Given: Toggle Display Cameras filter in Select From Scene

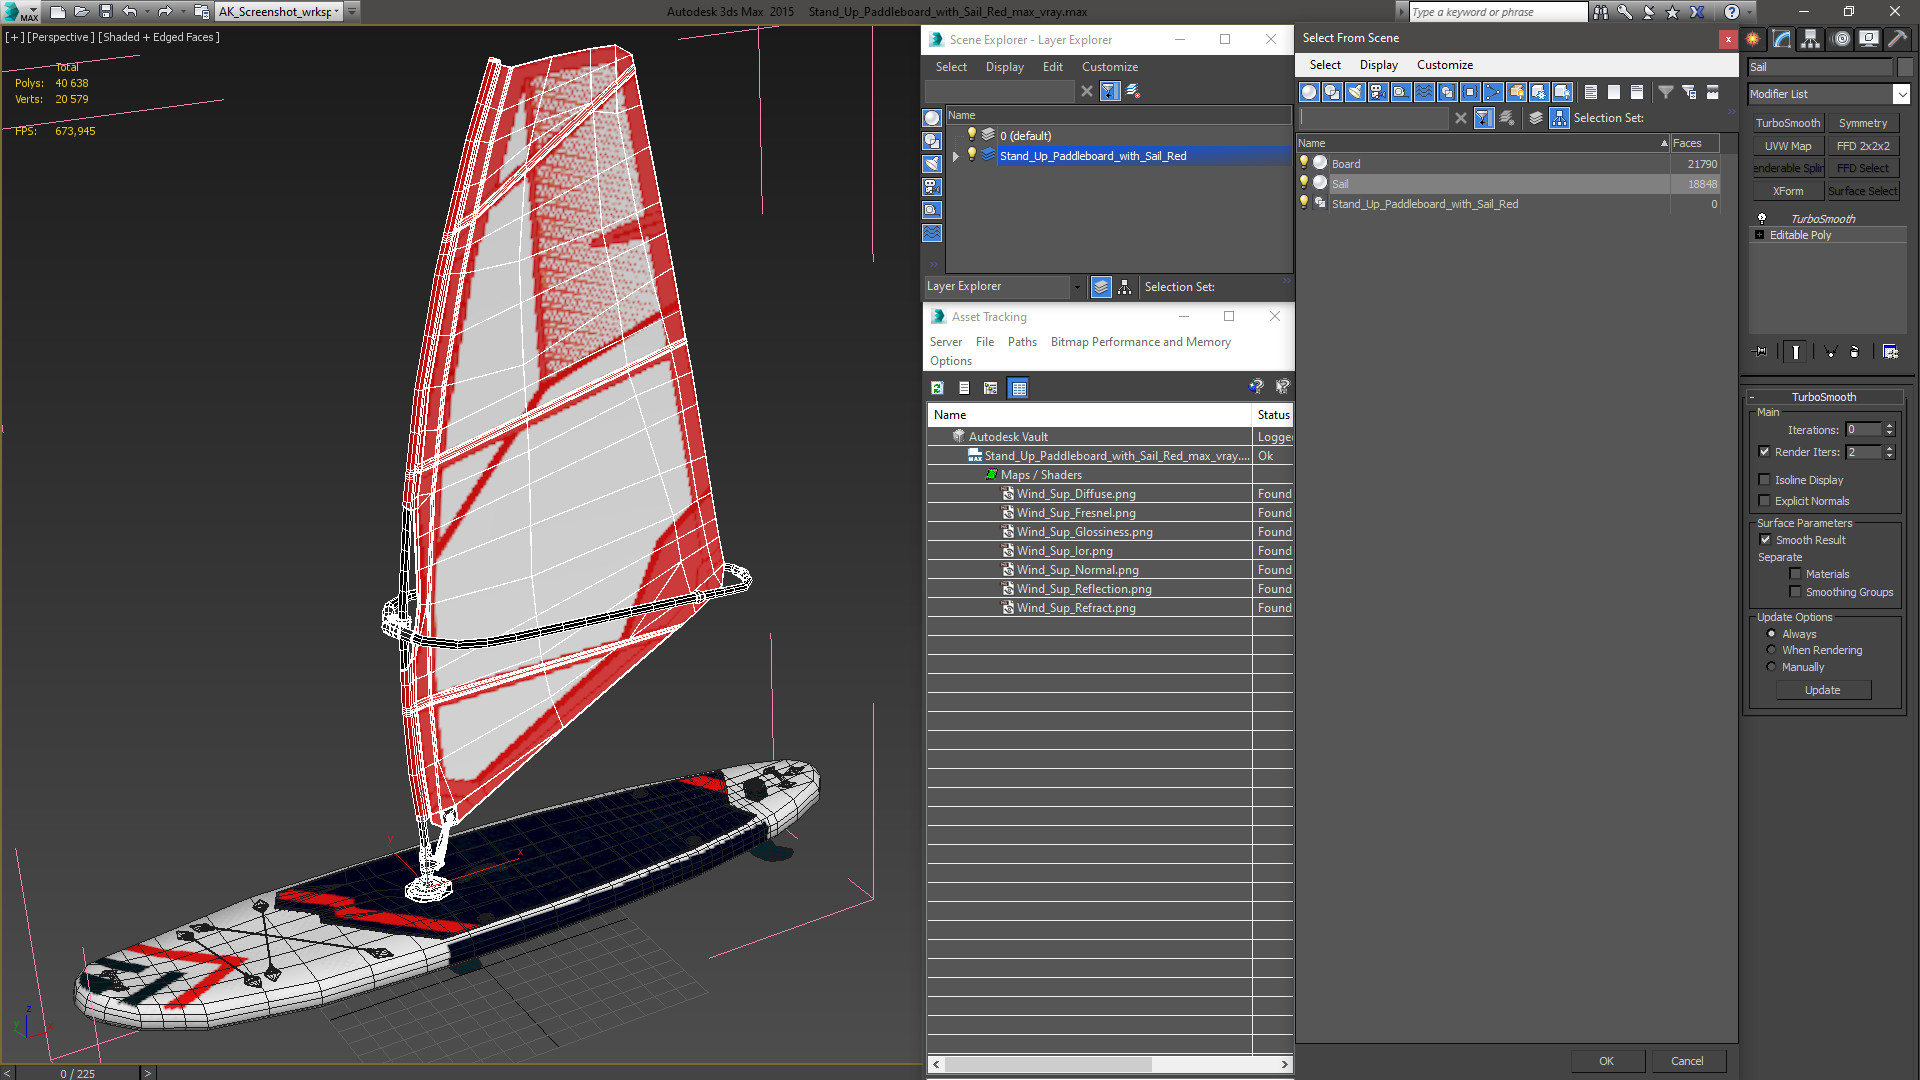Looking at the screenshot, I should coord(1378,92).
